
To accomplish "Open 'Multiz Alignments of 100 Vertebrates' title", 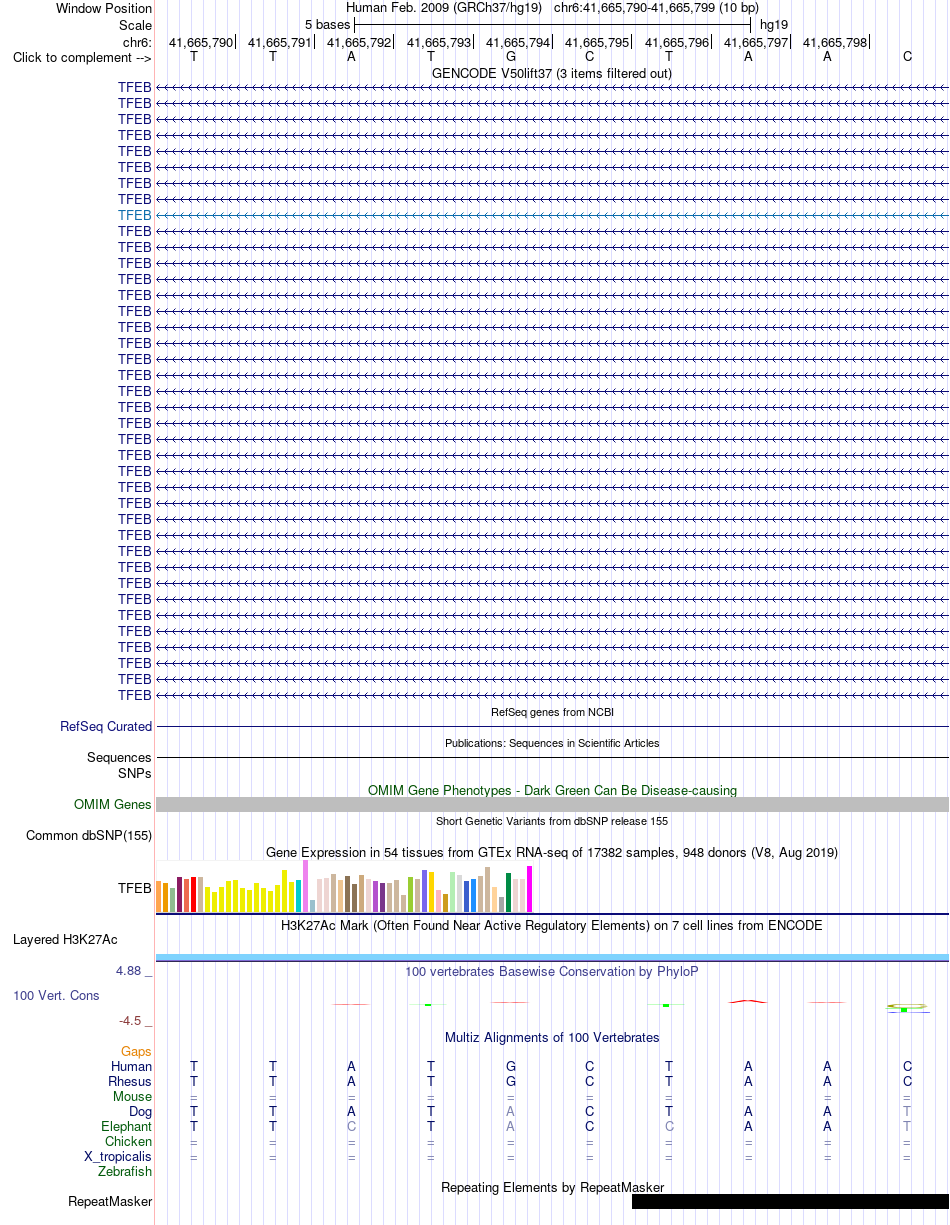I will coord(552,1037).
